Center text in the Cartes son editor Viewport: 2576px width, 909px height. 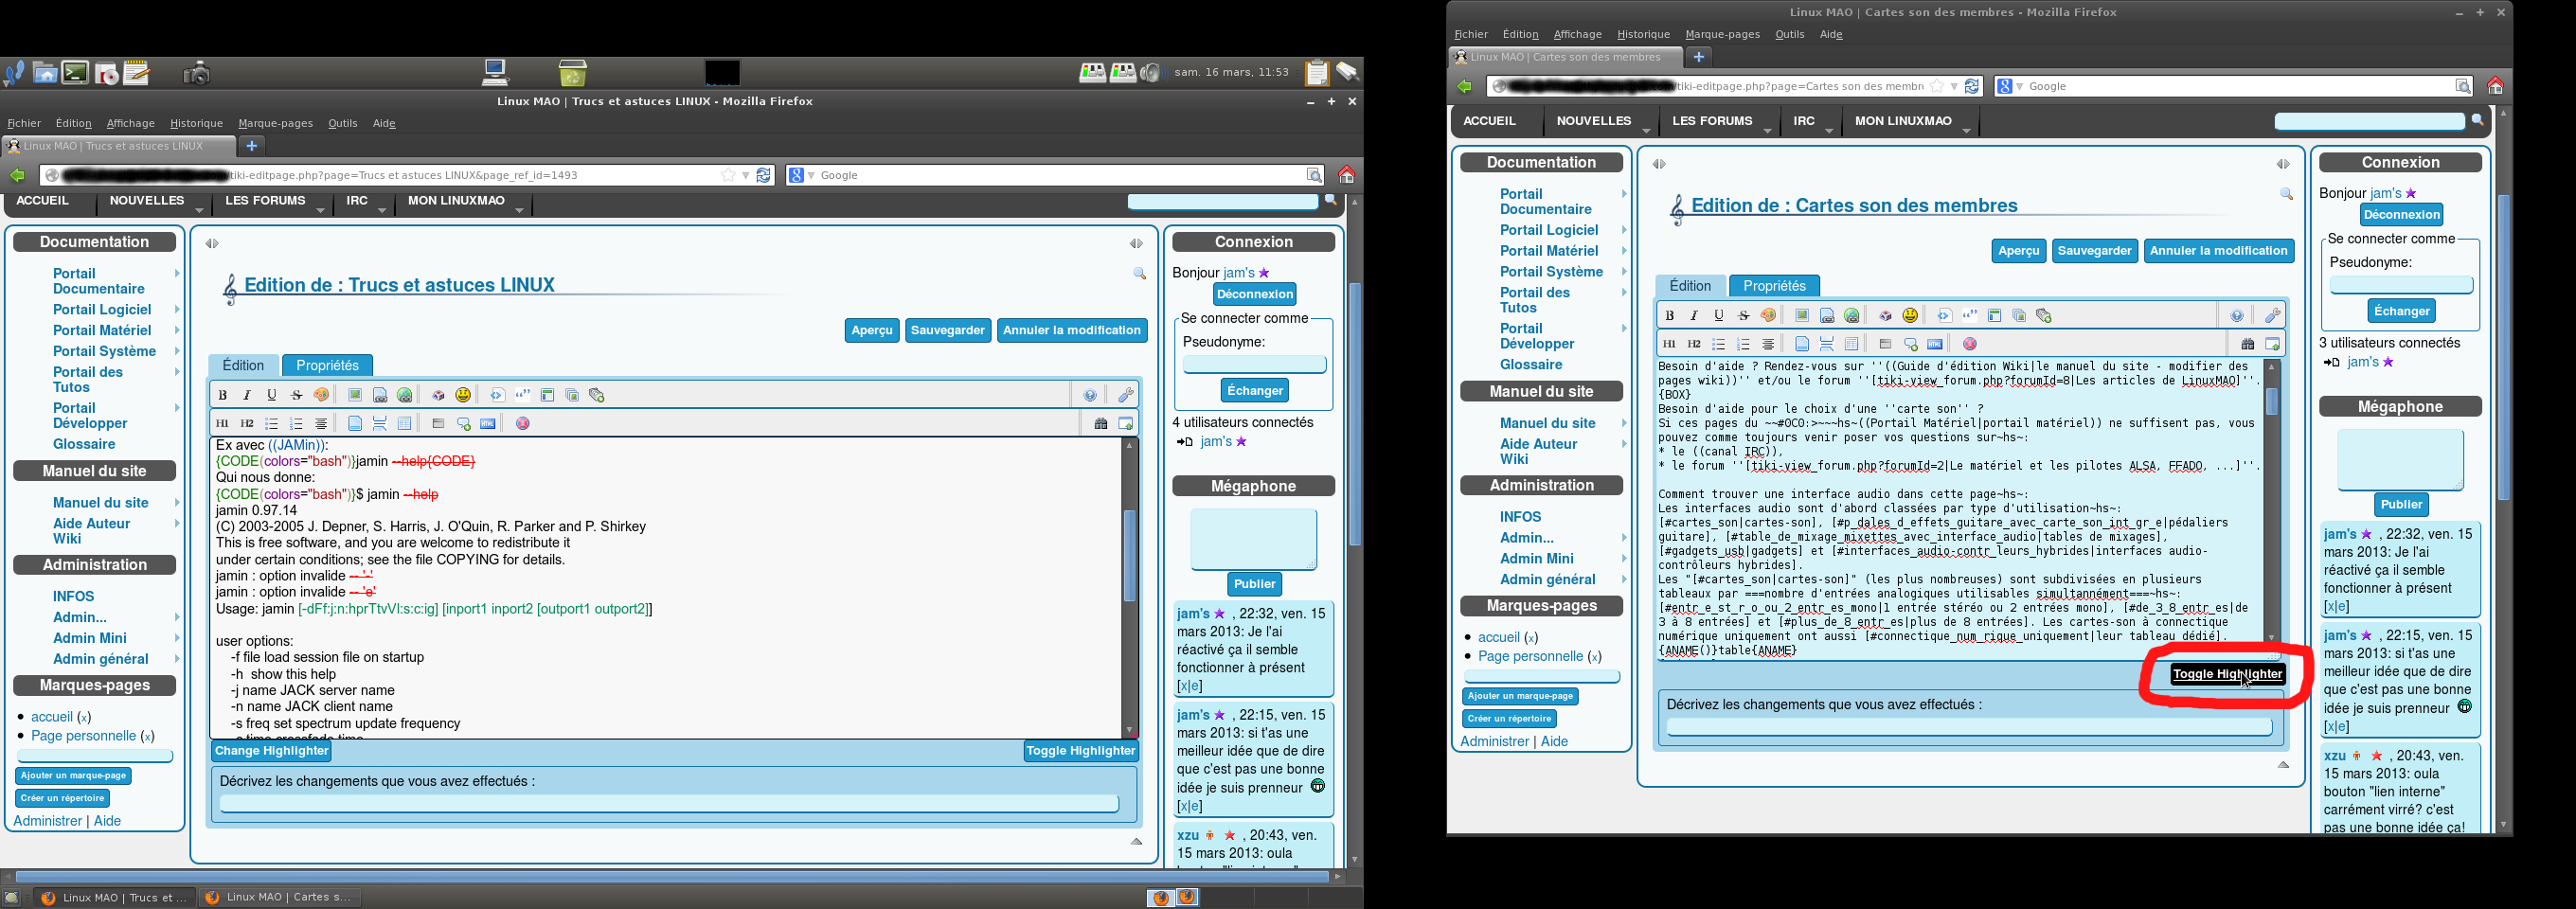[x=1768, y=344]
